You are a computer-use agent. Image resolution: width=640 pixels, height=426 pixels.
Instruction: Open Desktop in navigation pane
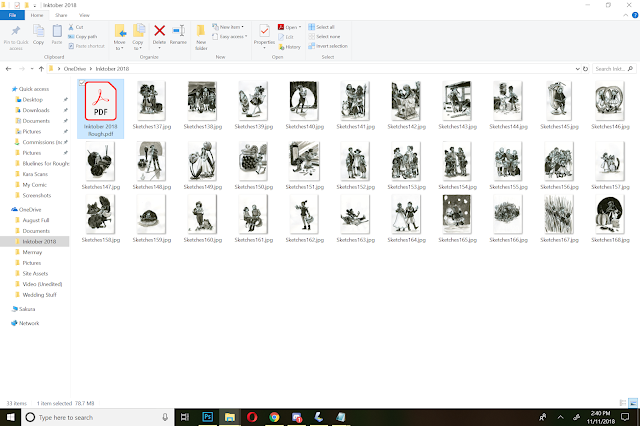click(x=32, y=100)
